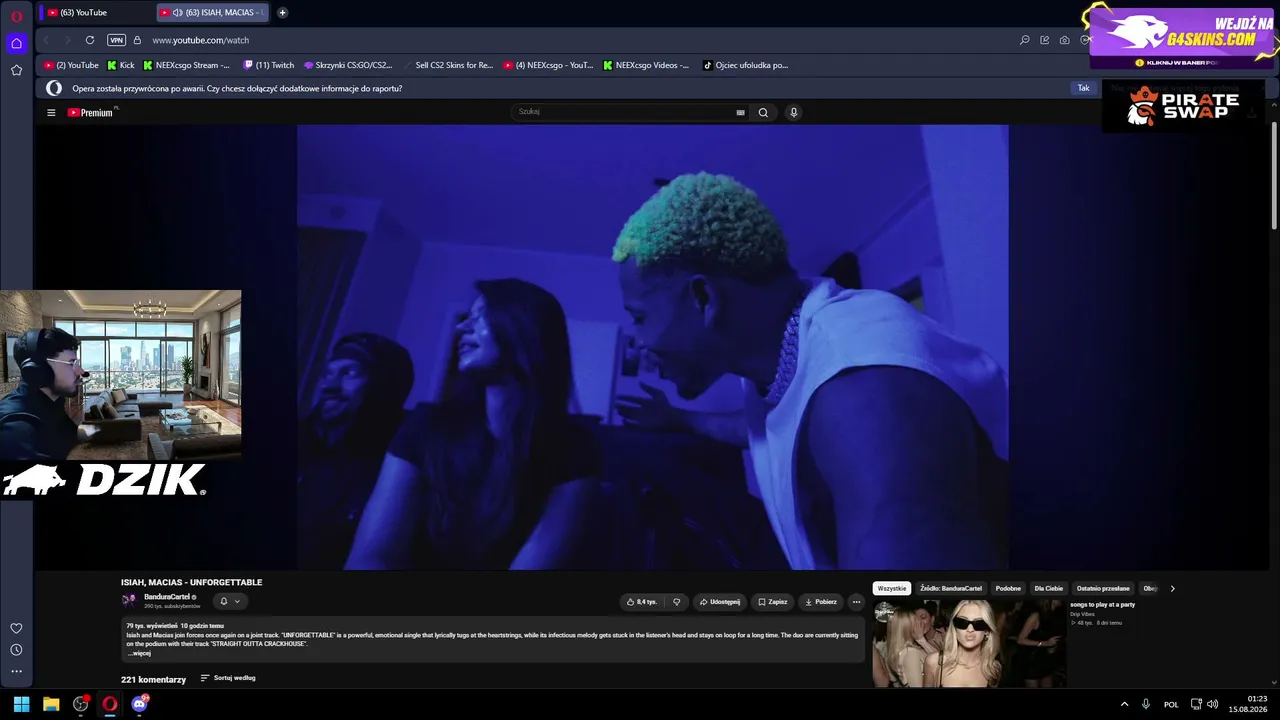Open the find-in-page search icon in toolbar
The width and height of the screenshot is (1280, 720).
coord(1025,40)
